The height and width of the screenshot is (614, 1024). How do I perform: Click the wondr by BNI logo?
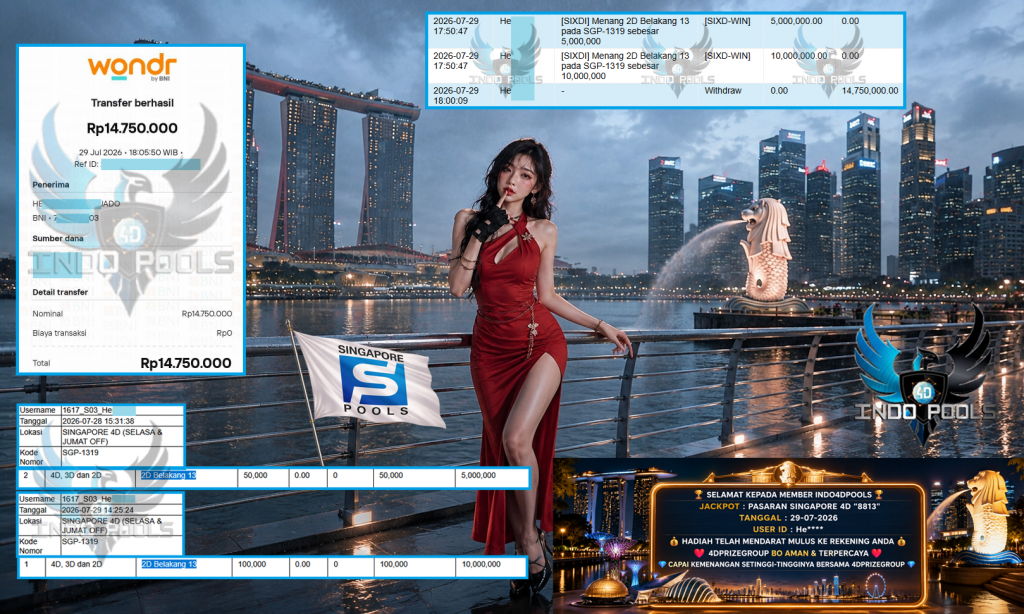coord(132,68)
